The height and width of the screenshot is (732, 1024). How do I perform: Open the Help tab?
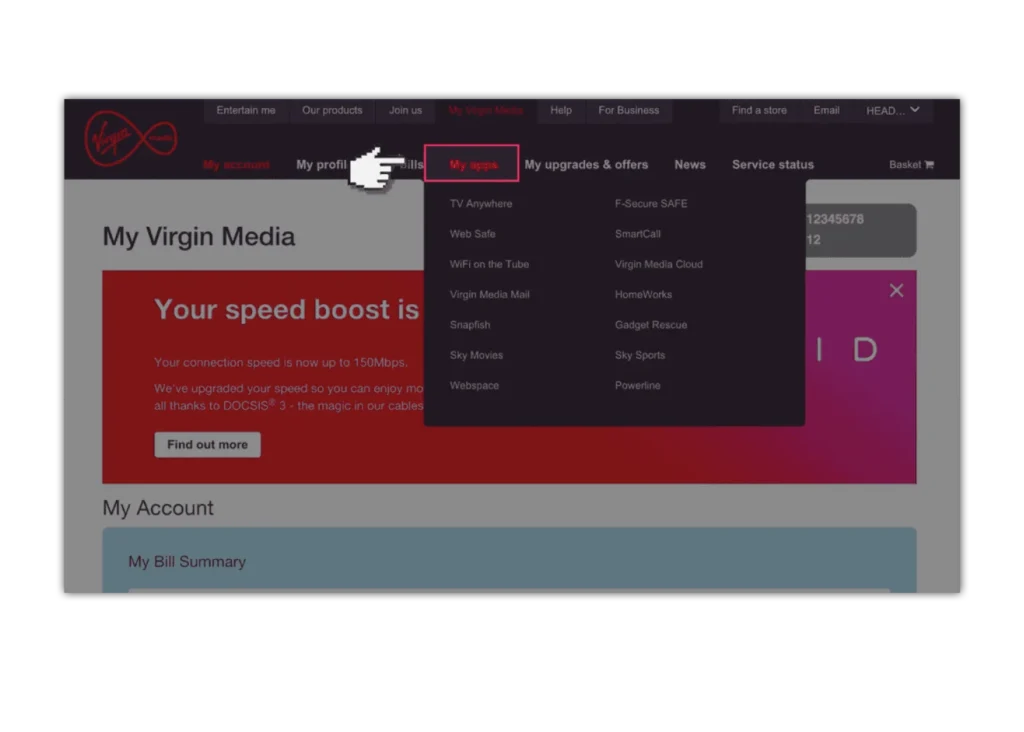coord(560,110)
